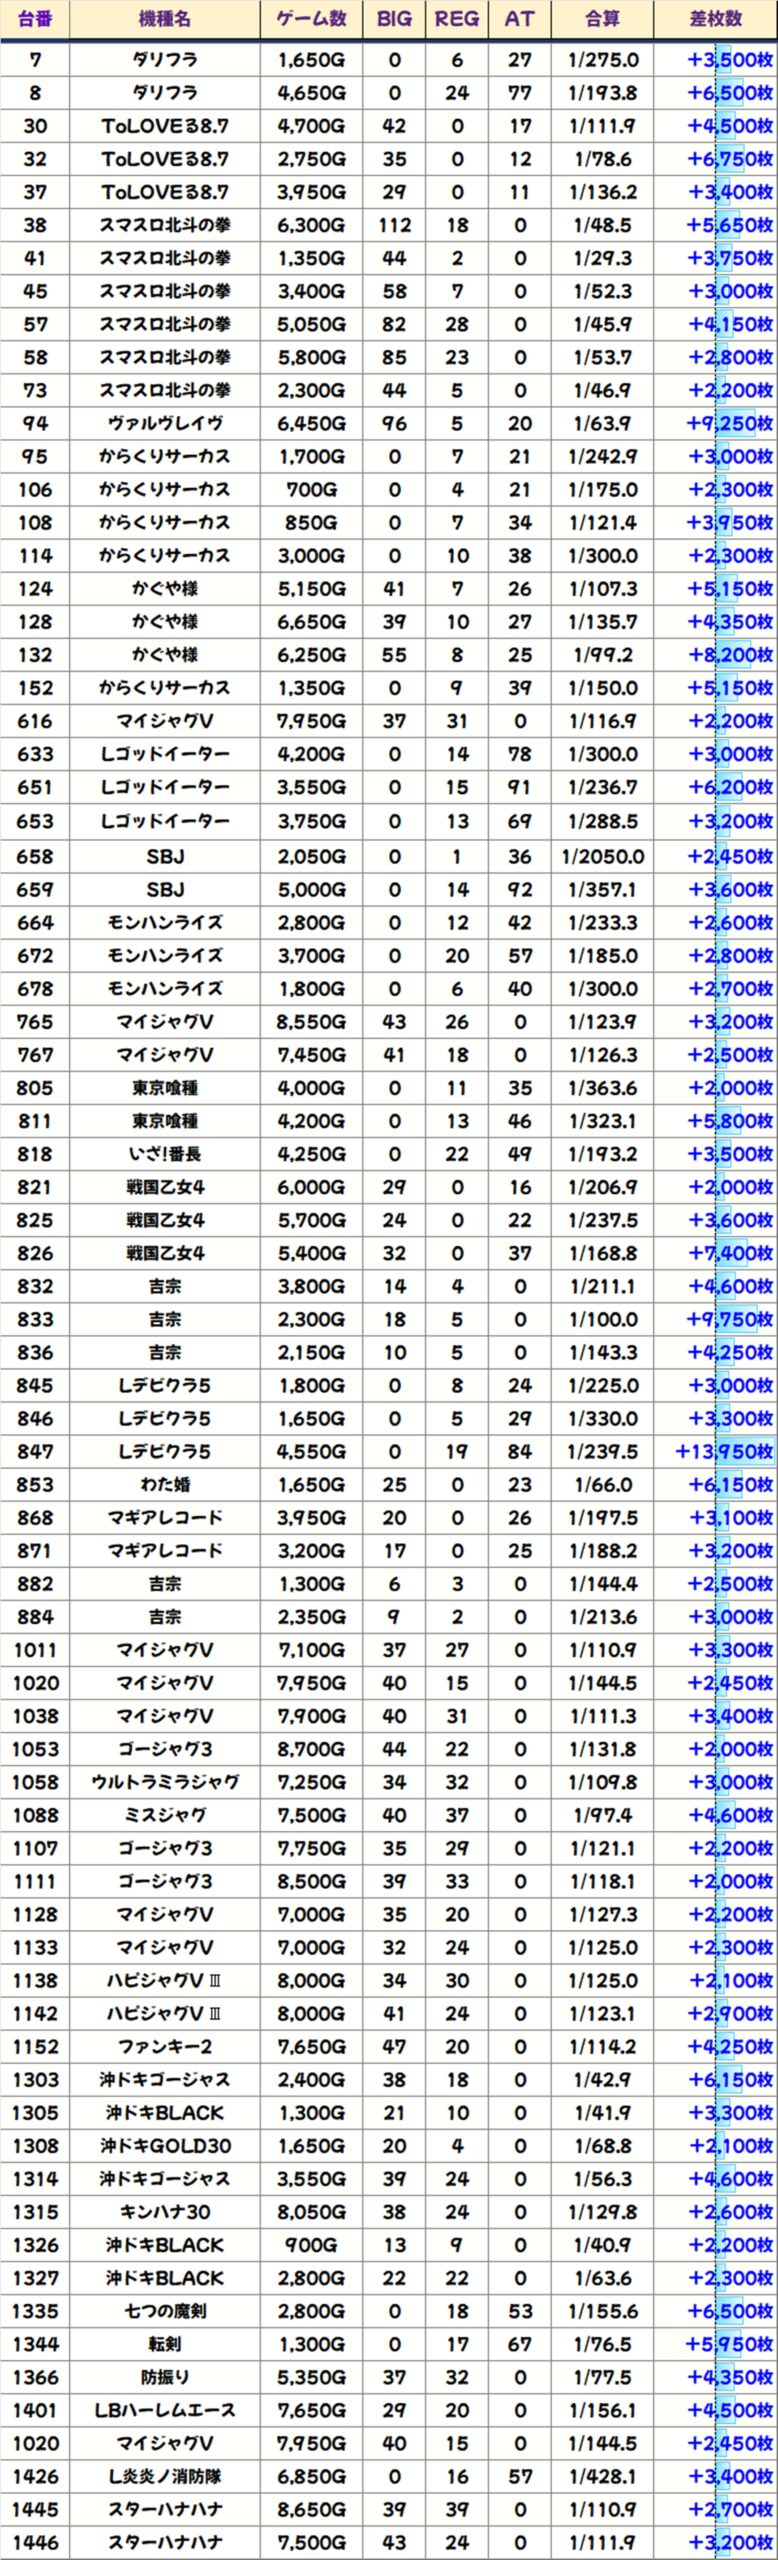Viewport: 778px width, 2560px height.
Task: Click the BIG count 112
Action: pos(394,225)
